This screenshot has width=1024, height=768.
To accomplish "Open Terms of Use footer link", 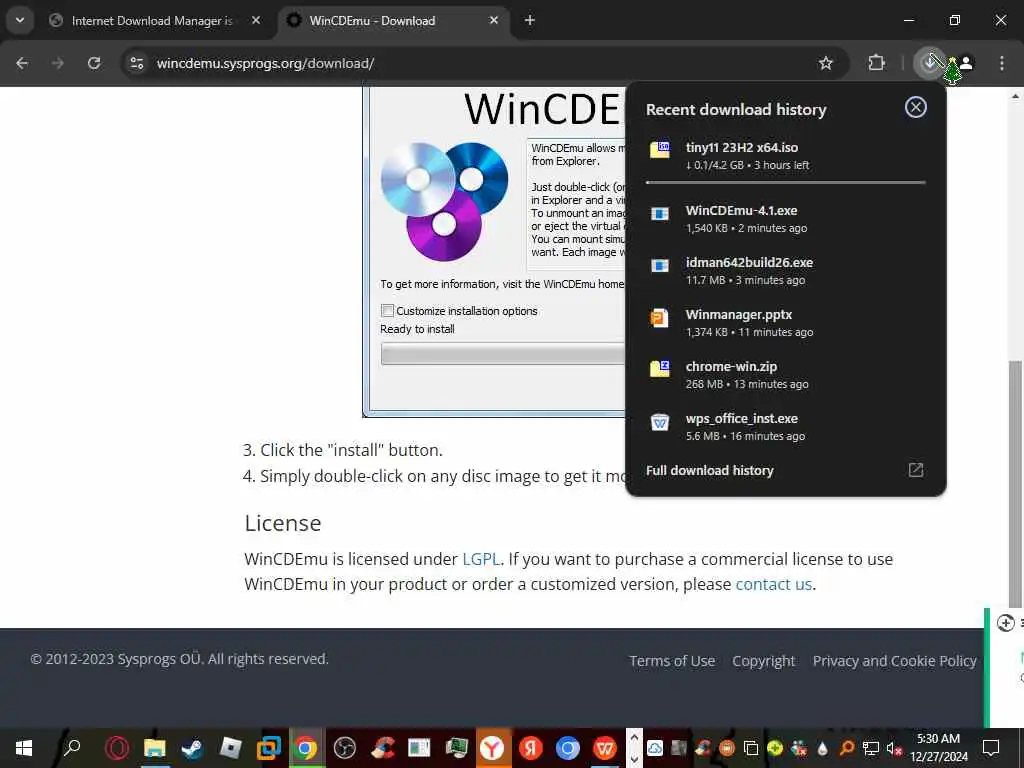I will [672, 661].
